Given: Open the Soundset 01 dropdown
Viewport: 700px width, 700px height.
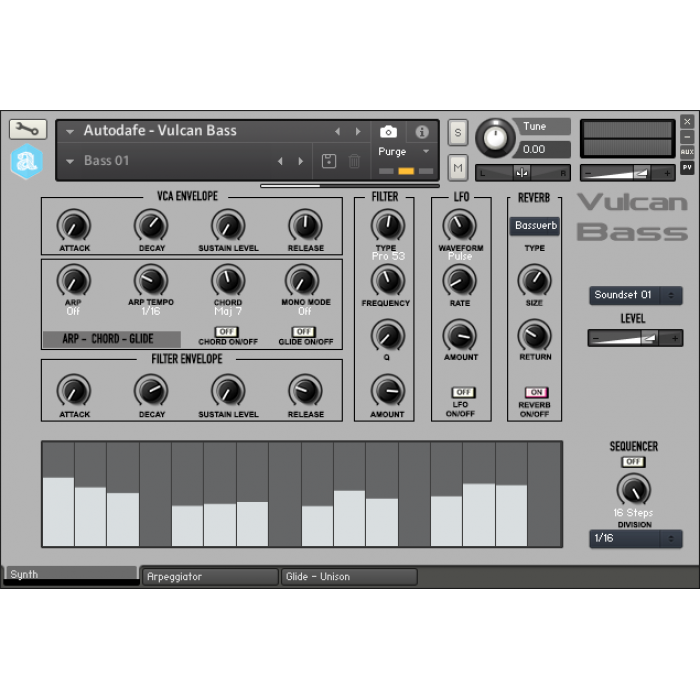Looking at the screenshot, I should [636, 295].
